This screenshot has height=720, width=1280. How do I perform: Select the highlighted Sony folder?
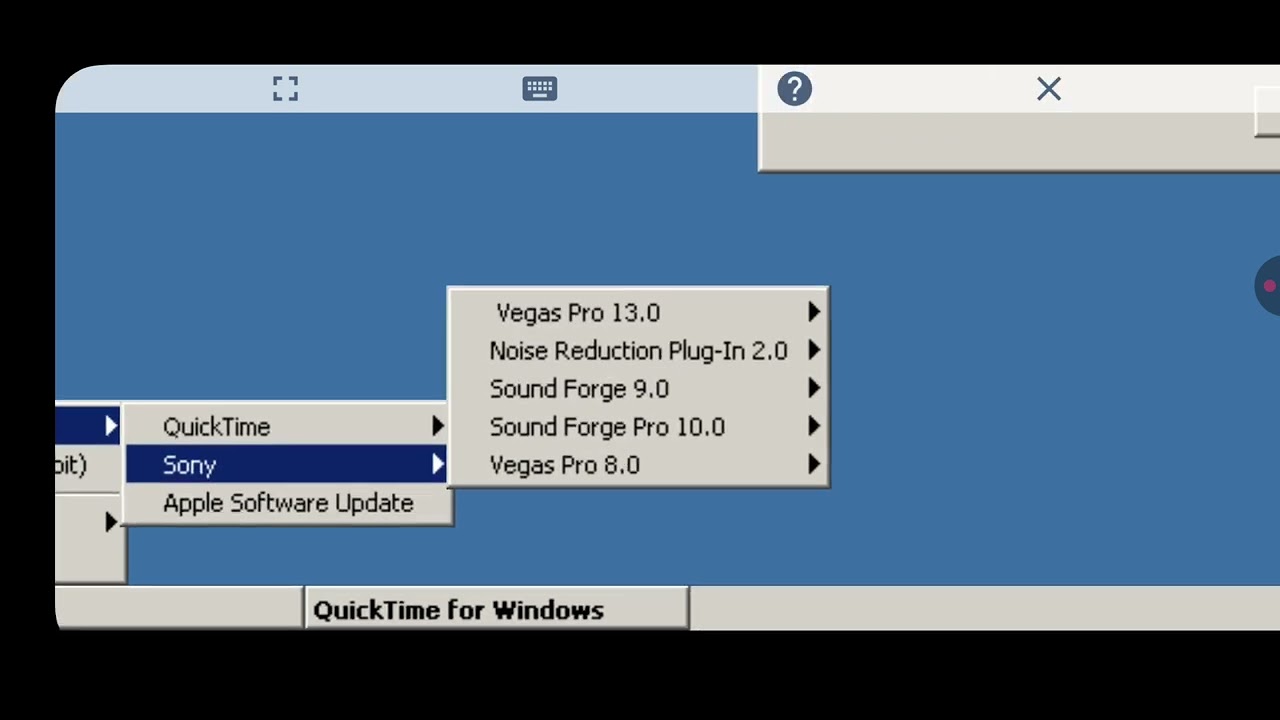pos(288,465)
